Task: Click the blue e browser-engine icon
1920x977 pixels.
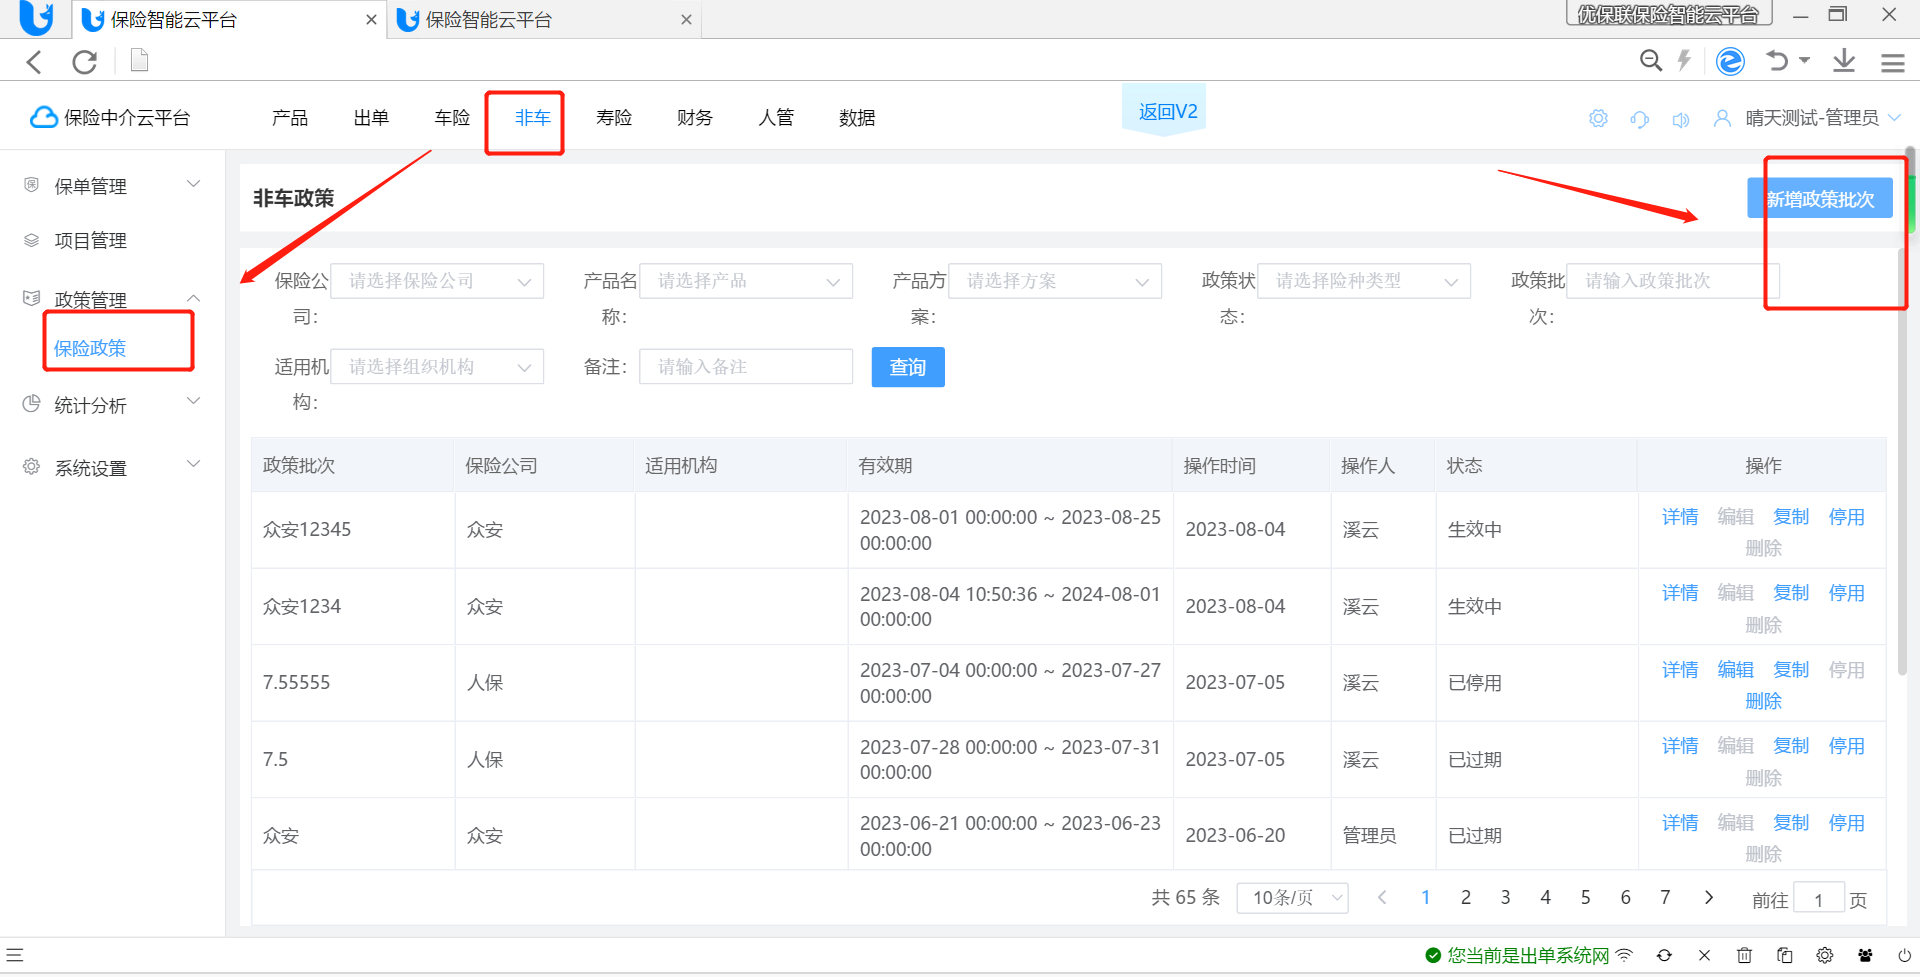Action: click(x=1730, y=61)
